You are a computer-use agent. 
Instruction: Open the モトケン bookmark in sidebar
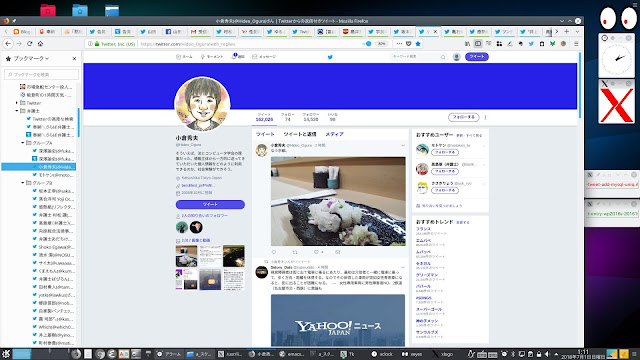click(x=53, y=175)
